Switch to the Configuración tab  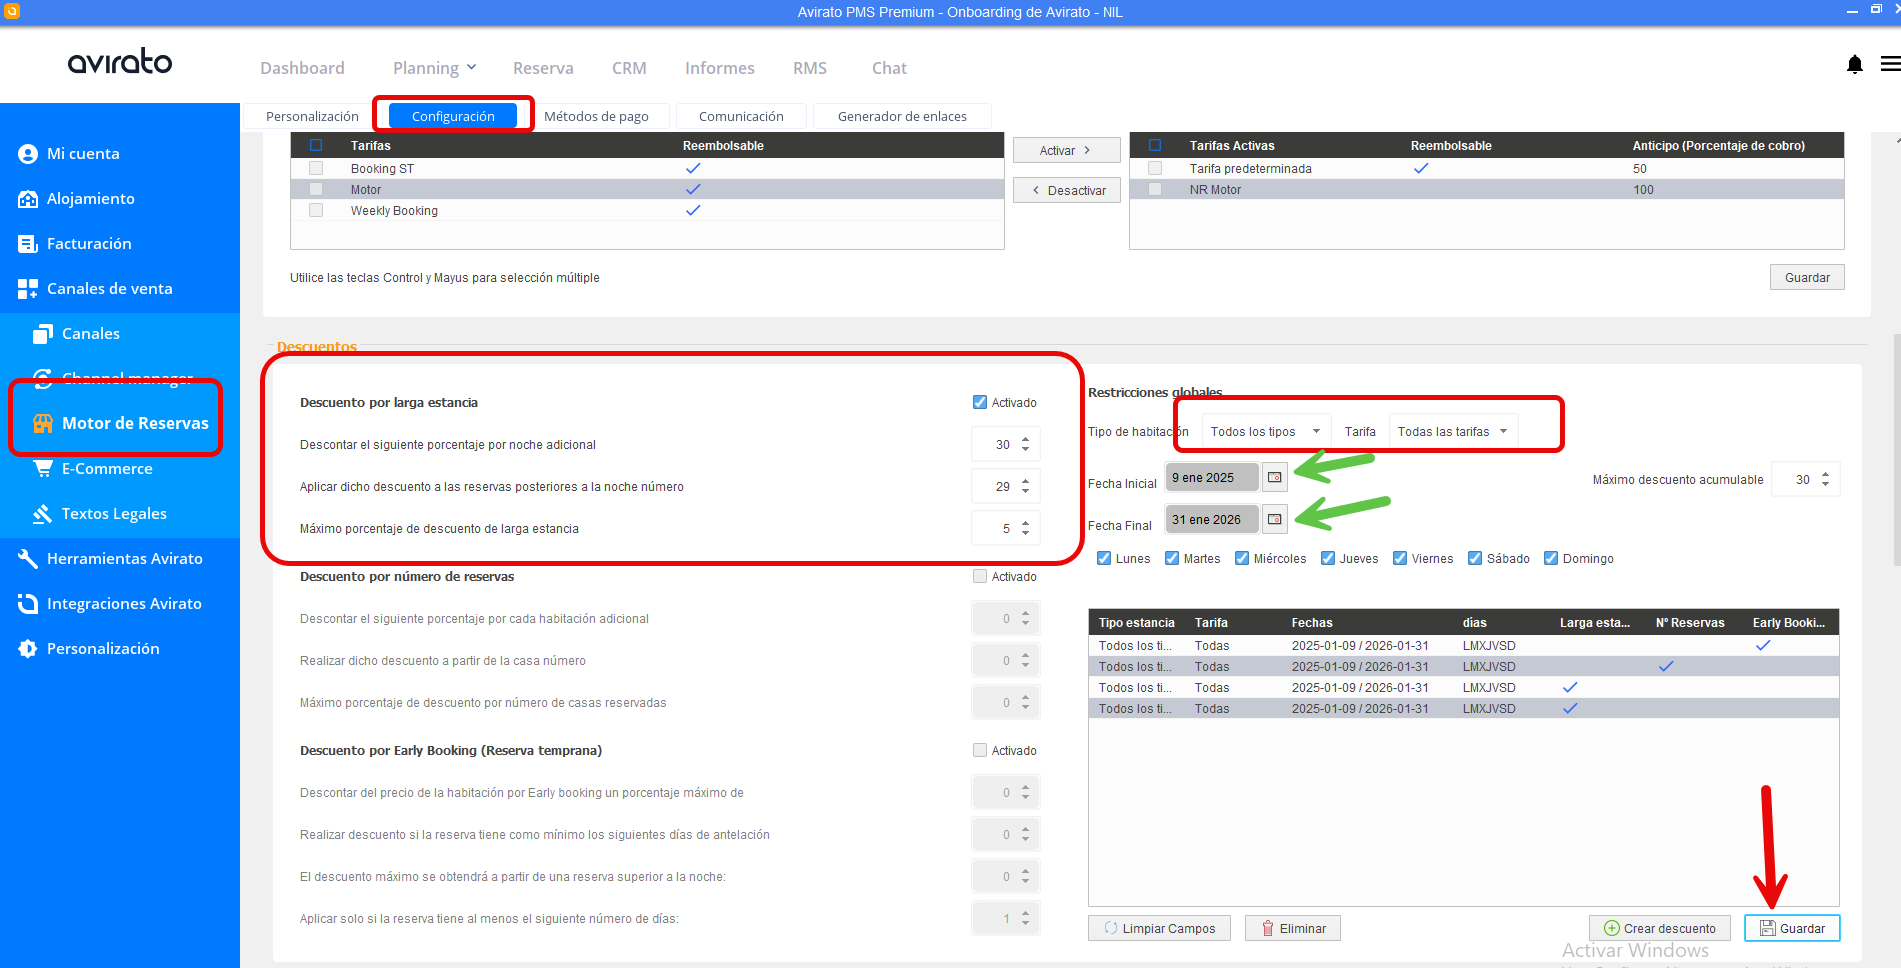pos(453,116)
